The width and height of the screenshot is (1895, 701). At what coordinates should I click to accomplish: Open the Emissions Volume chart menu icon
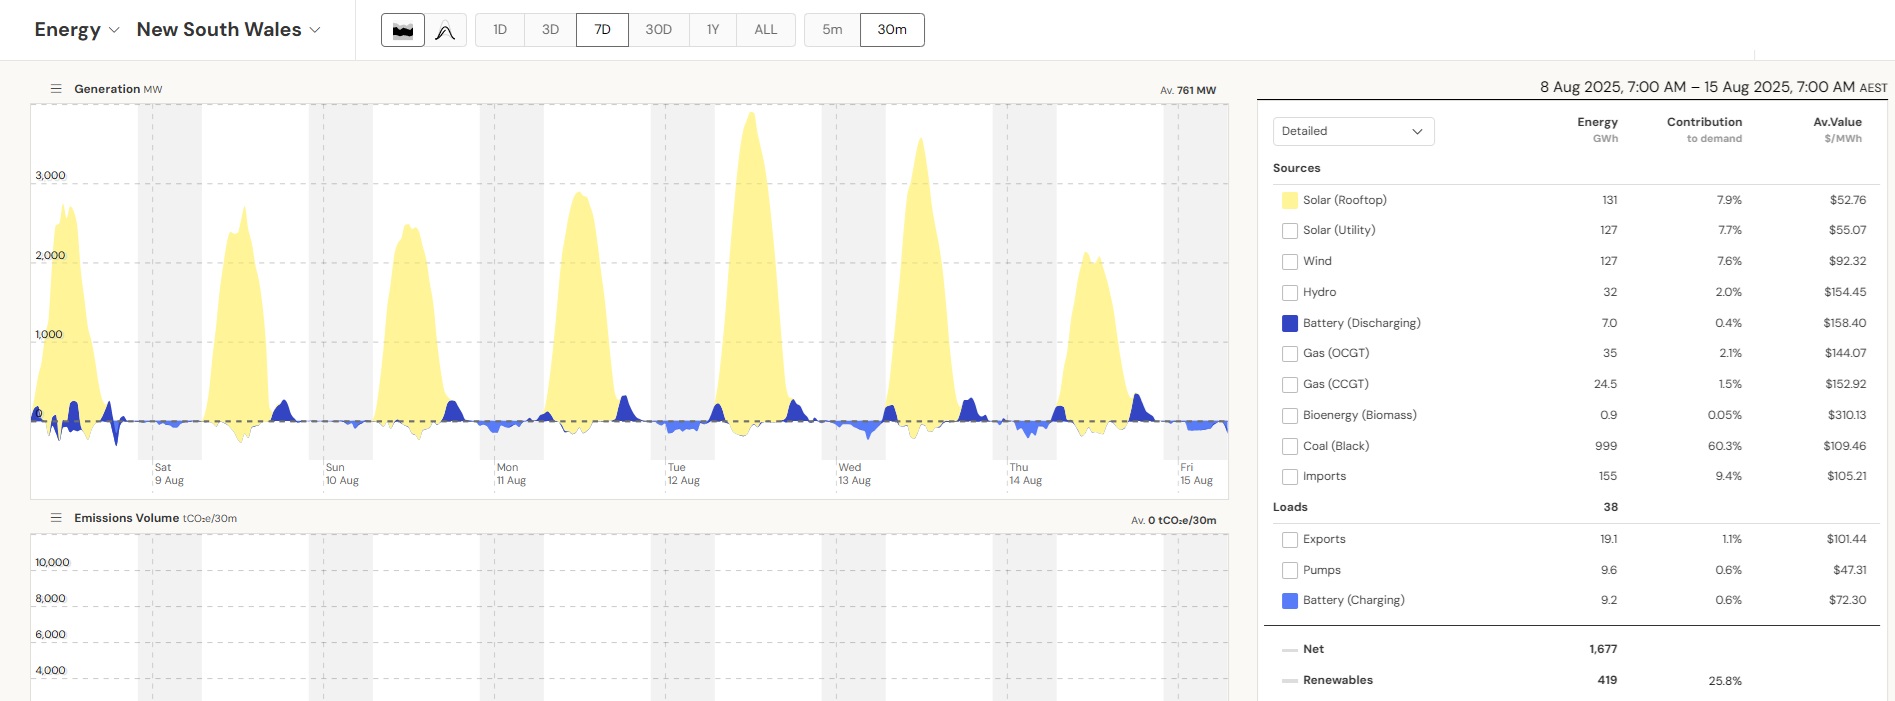coord(56,518)
